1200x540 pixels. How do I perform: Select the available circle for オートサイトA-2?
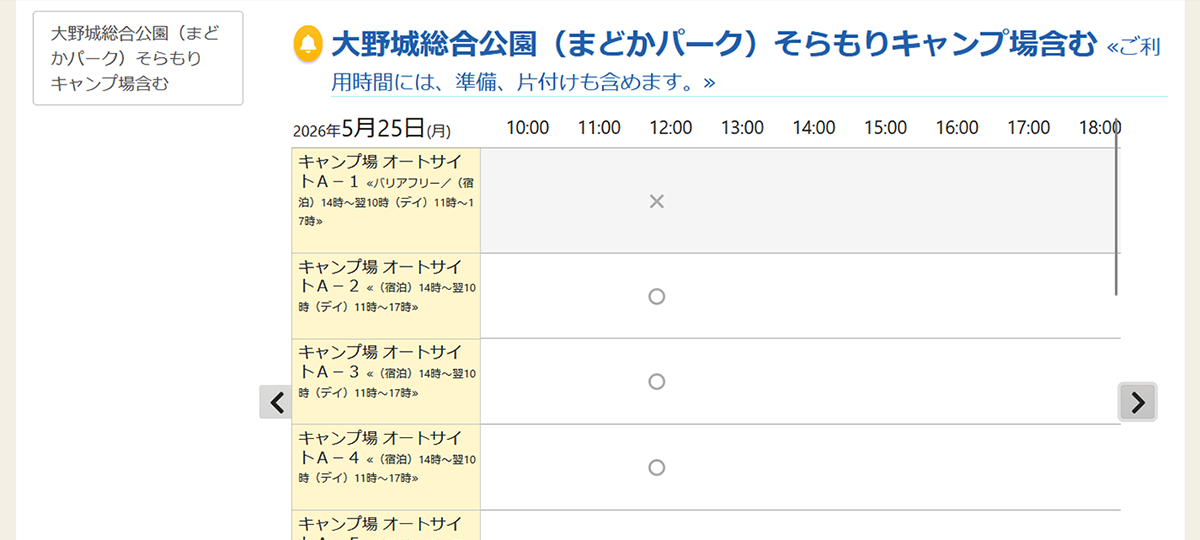(657, 296)
